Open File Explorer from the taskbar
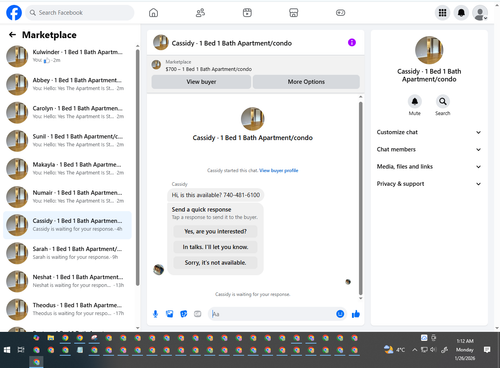Image resolution: width=500 pixels, height=368 pixels. coord(51,338)
